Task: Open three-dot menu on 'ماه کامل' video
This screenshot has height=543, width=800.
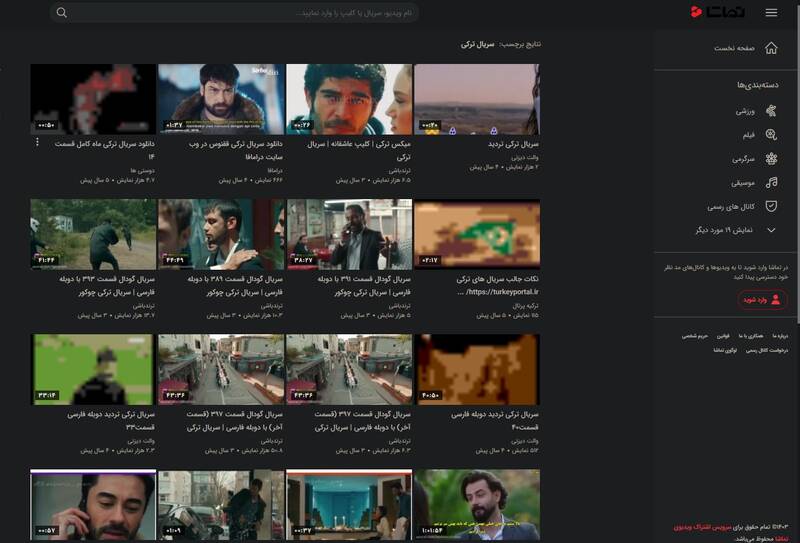Action: click(37, 143)
